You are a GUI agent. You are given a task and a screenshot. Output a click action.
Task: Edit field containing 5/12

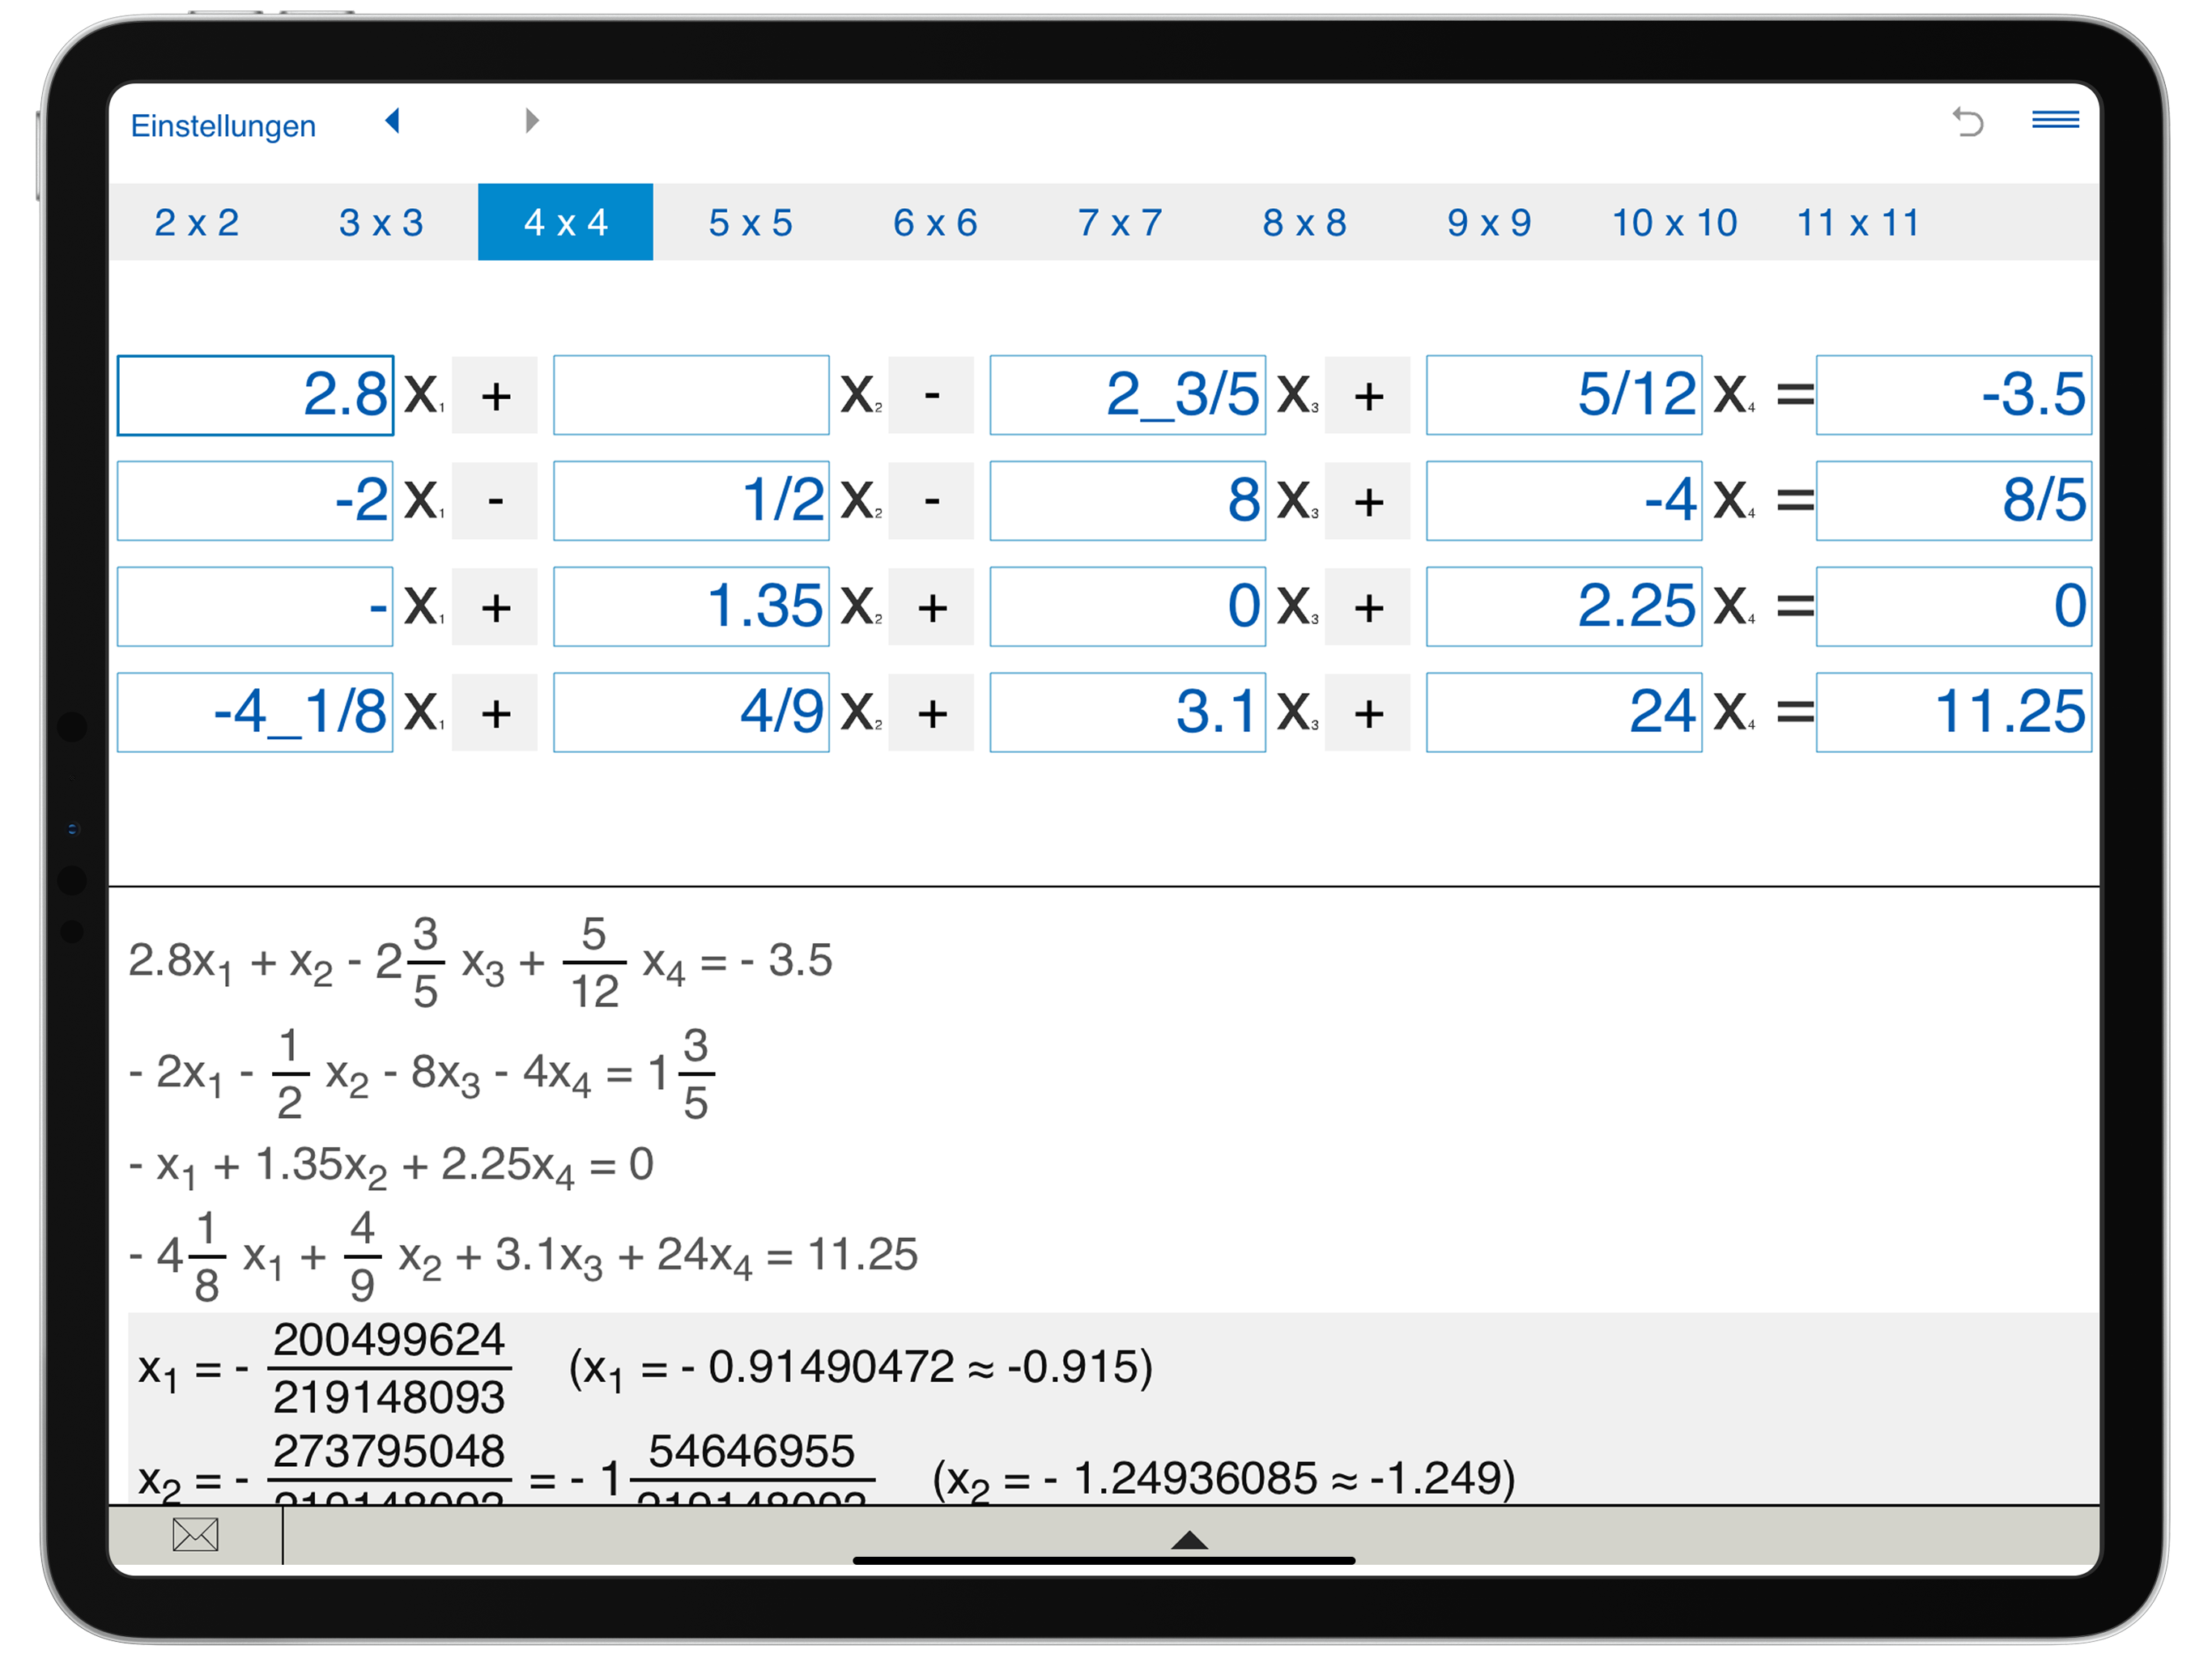[x=1564, y=395]
